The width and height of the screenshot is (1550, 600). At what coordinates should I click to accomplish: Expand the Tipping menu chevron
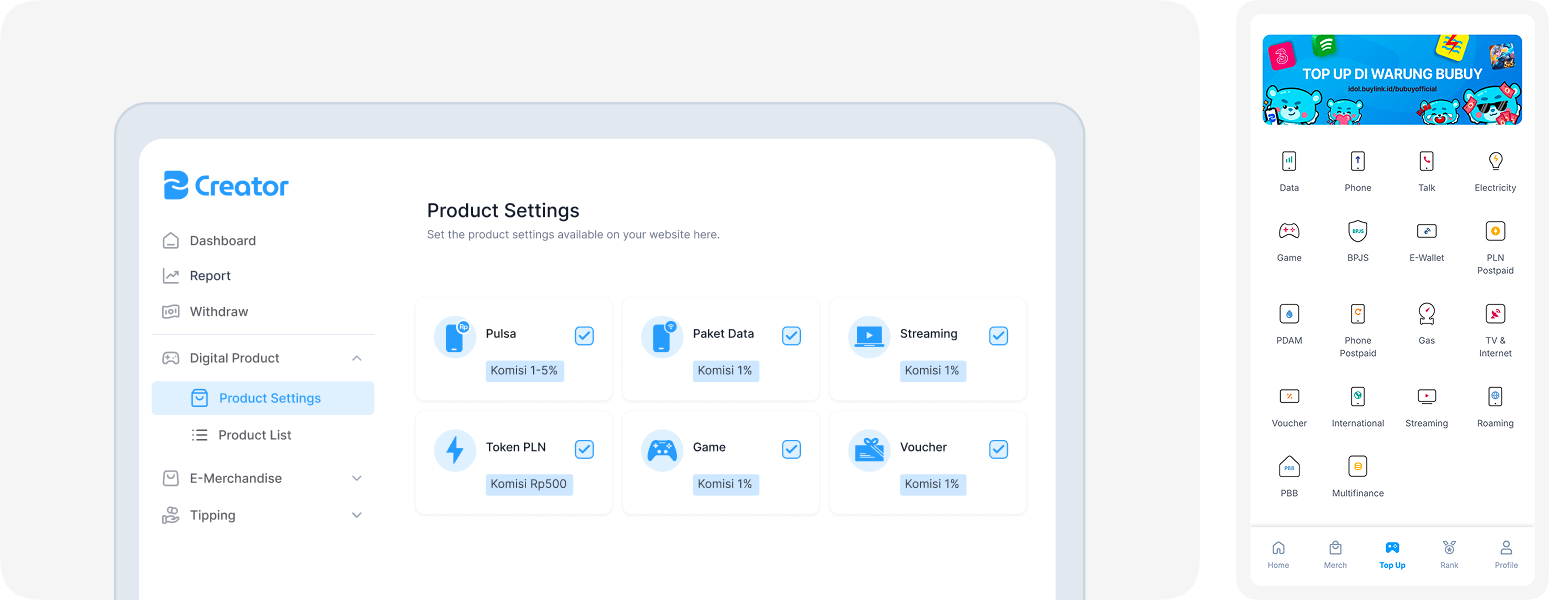357,516
